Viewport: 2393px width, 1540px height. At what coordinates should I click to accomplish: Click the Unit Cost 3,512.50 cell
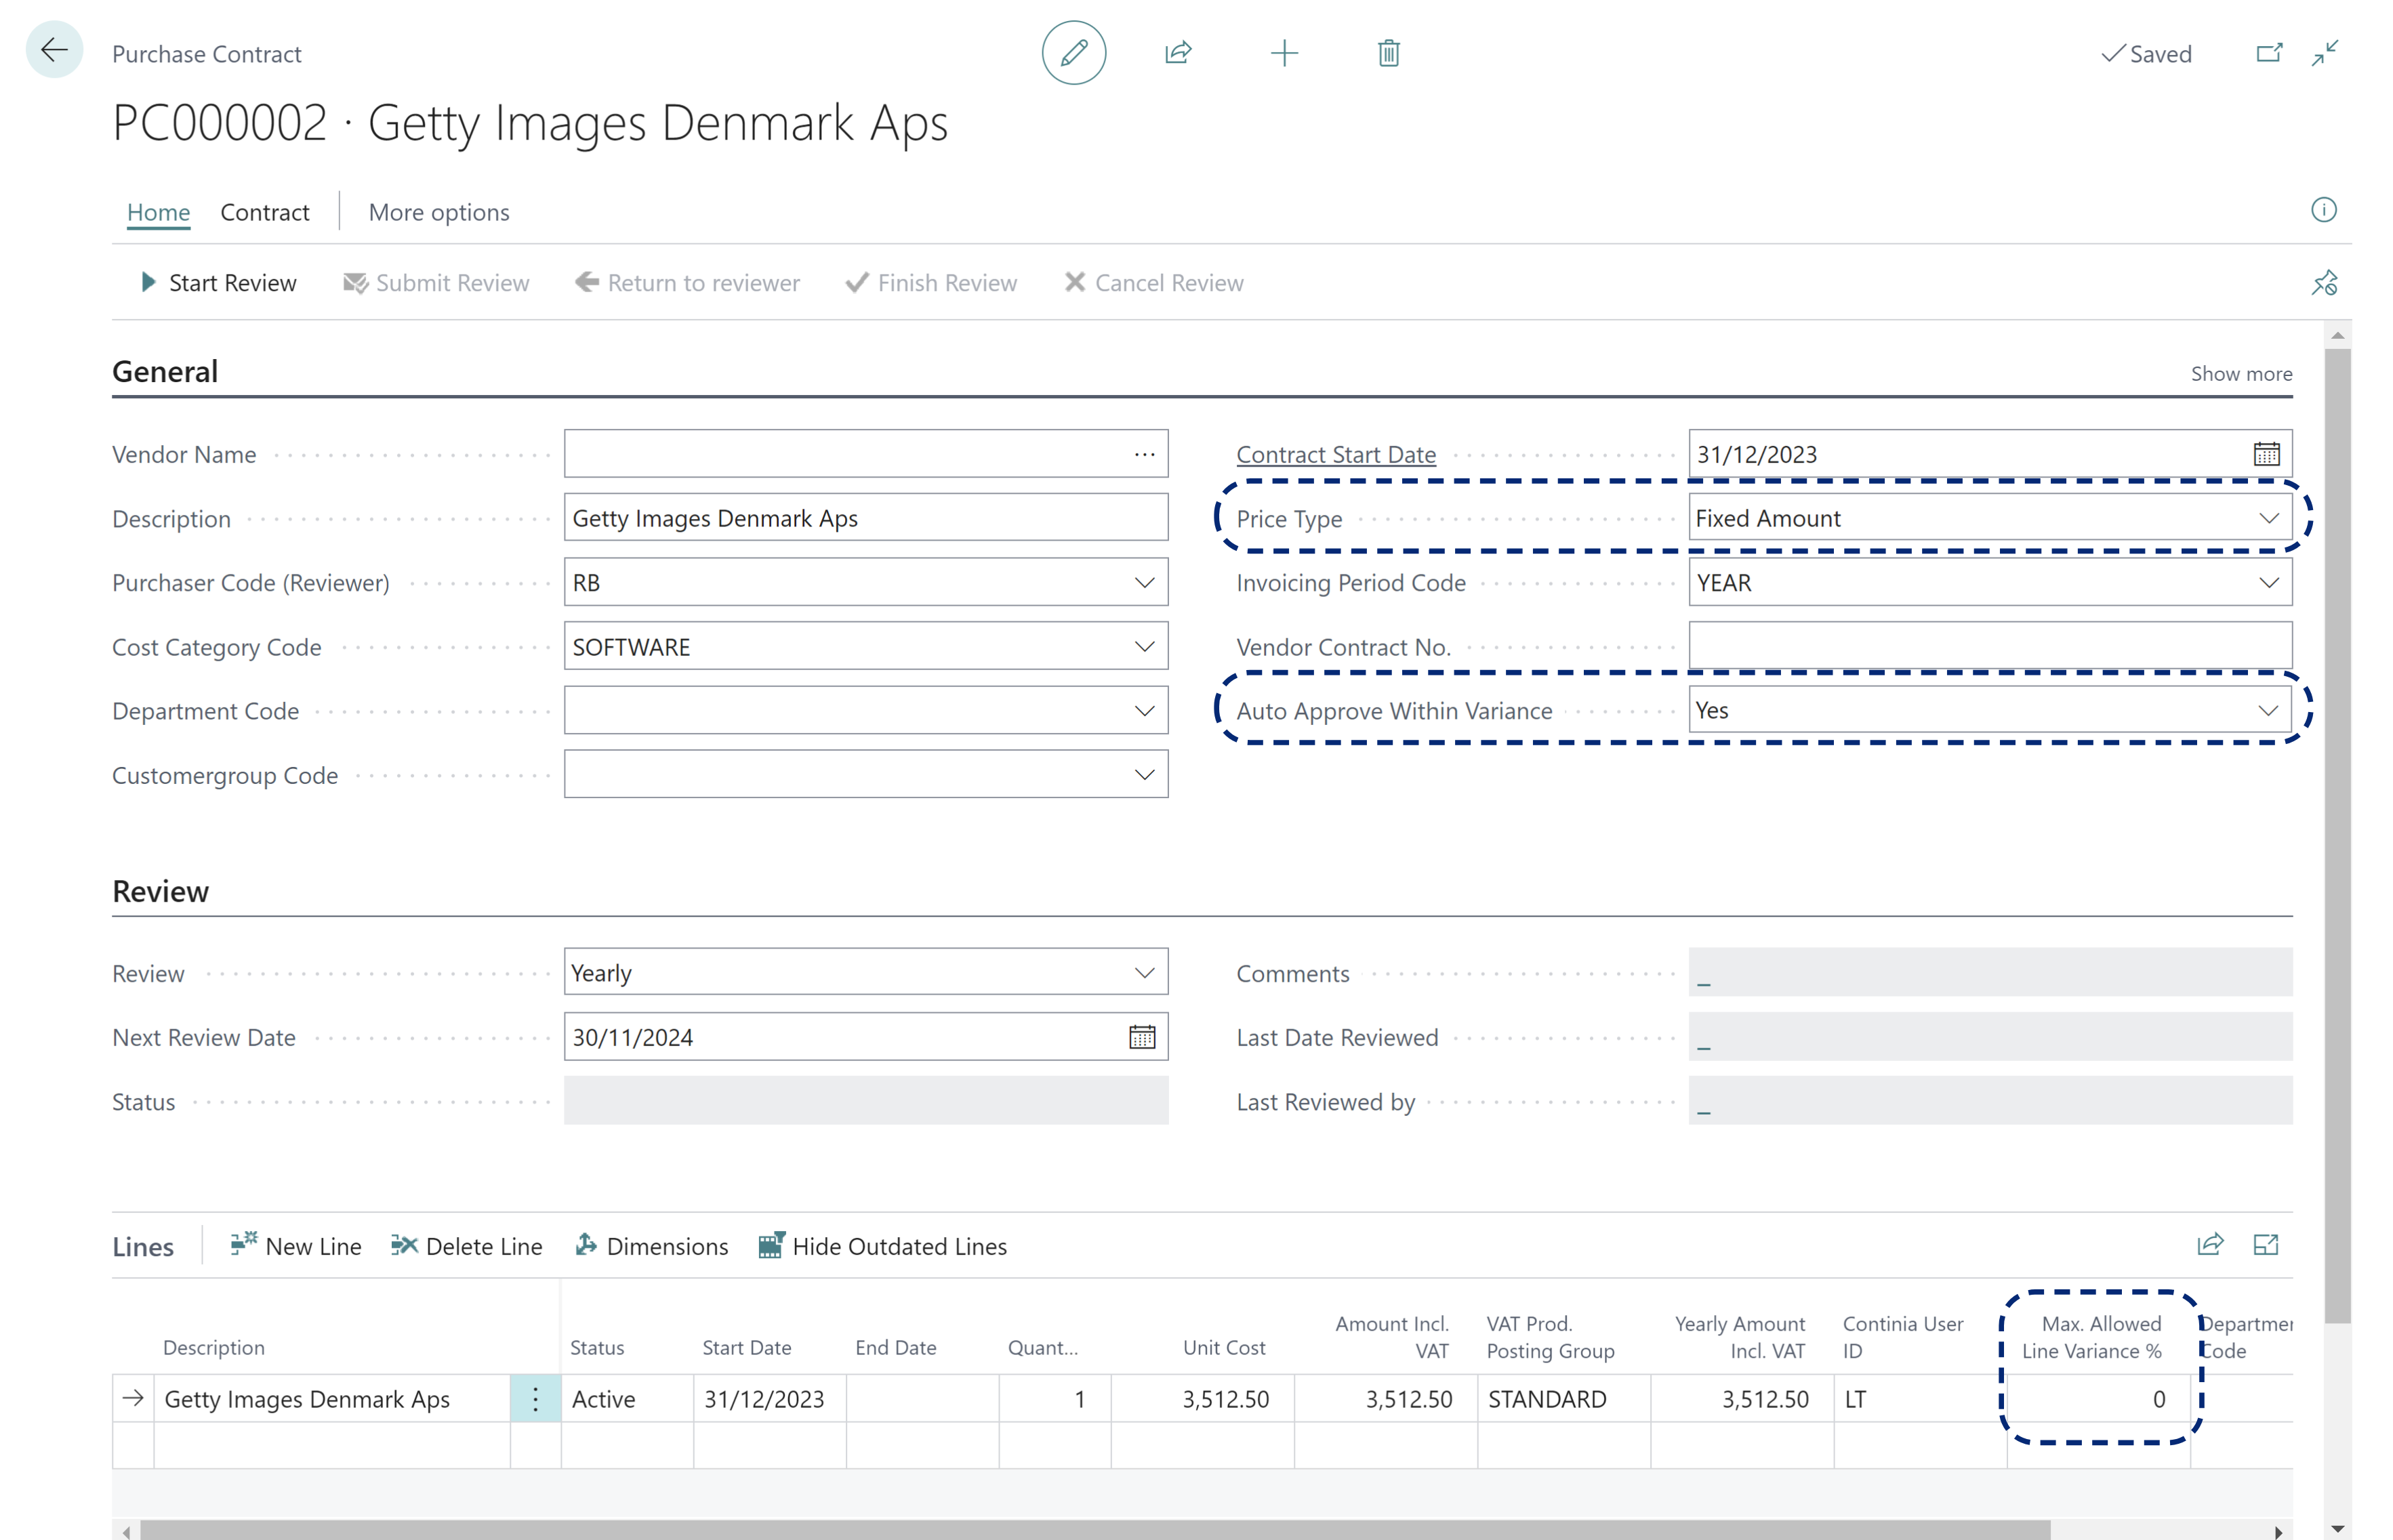point(1203,1399)
